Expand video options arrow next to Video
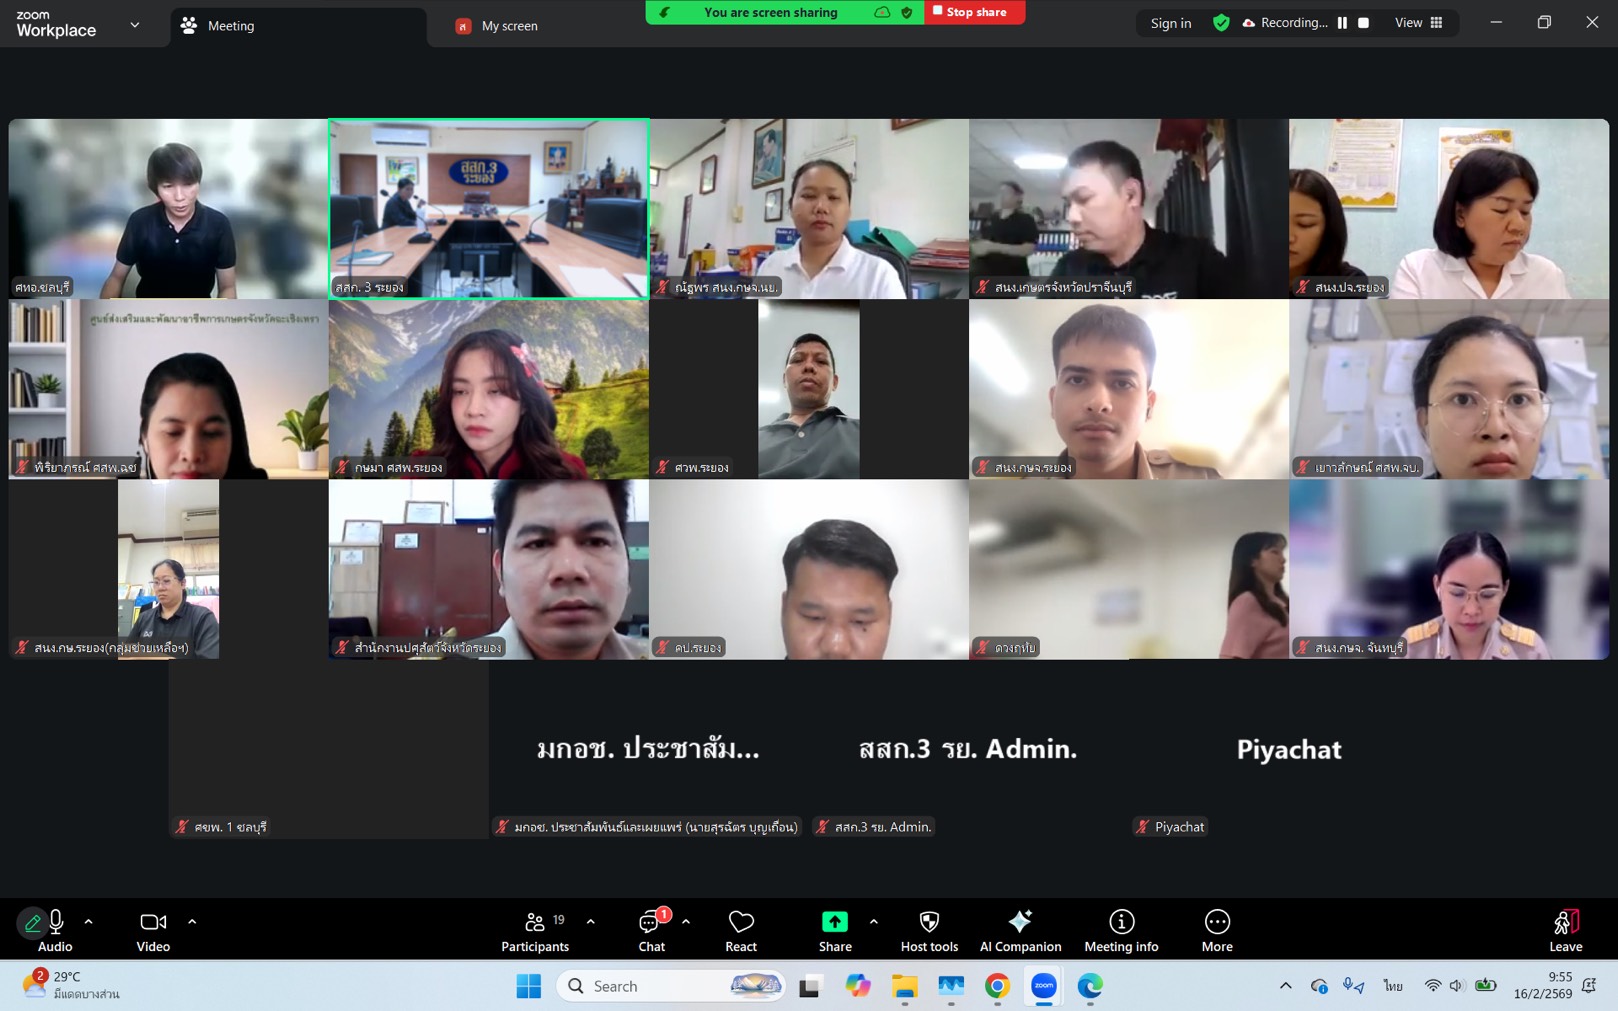Viewport: 1618px width, 1011px height. coord(192,922)
